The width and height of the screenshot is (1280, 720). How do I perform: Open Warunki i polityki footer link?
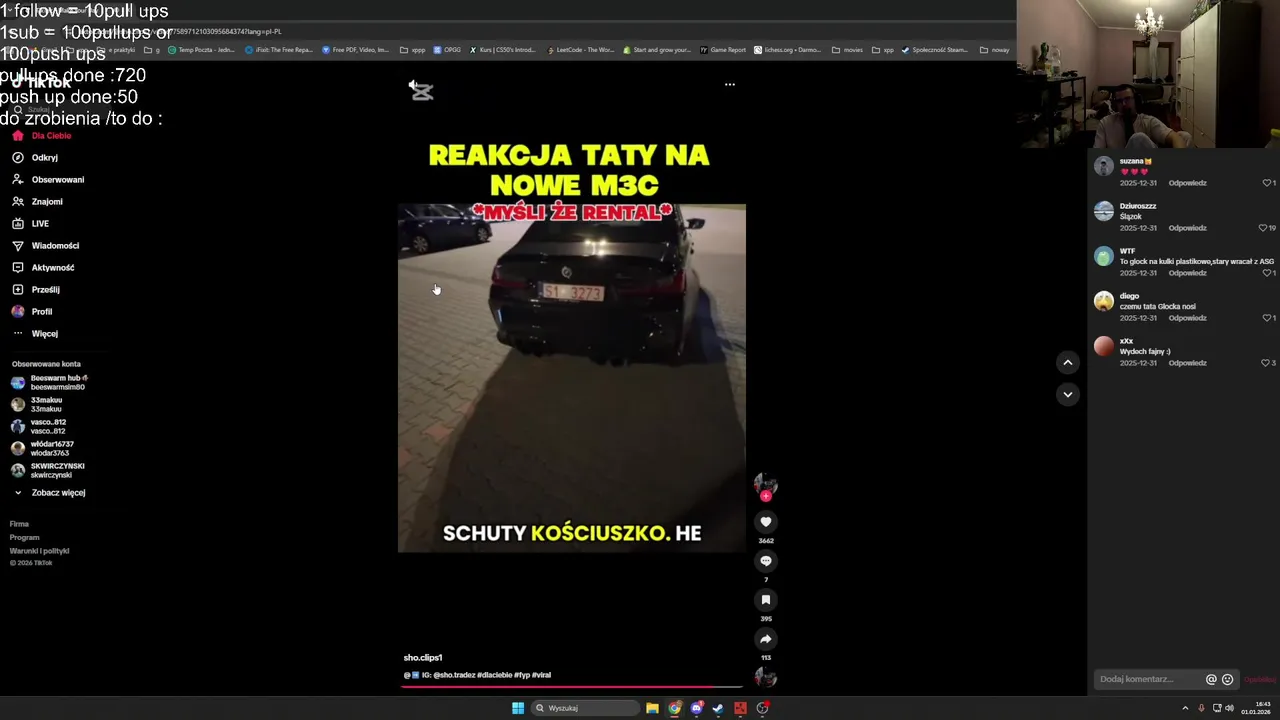click(x=39, y=551)
